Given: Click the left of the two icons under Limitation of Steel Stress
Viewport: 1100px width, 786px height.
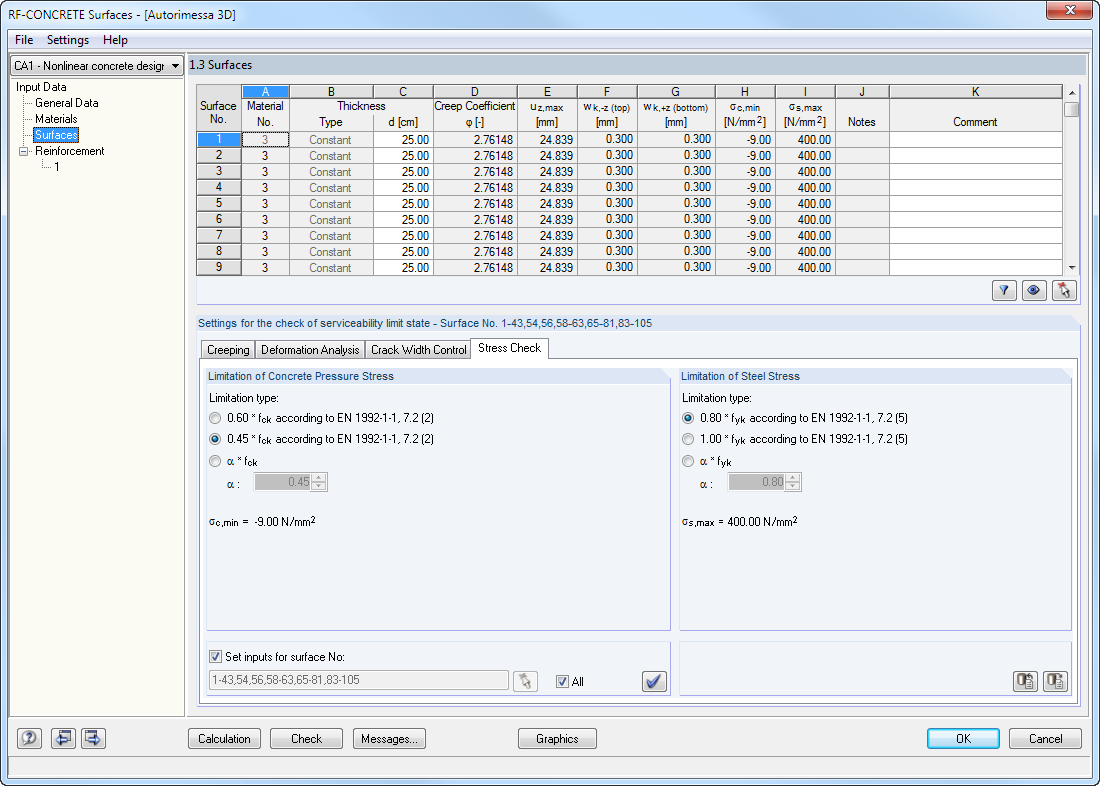Looking at the screenshot, I should click(1026, 681).
